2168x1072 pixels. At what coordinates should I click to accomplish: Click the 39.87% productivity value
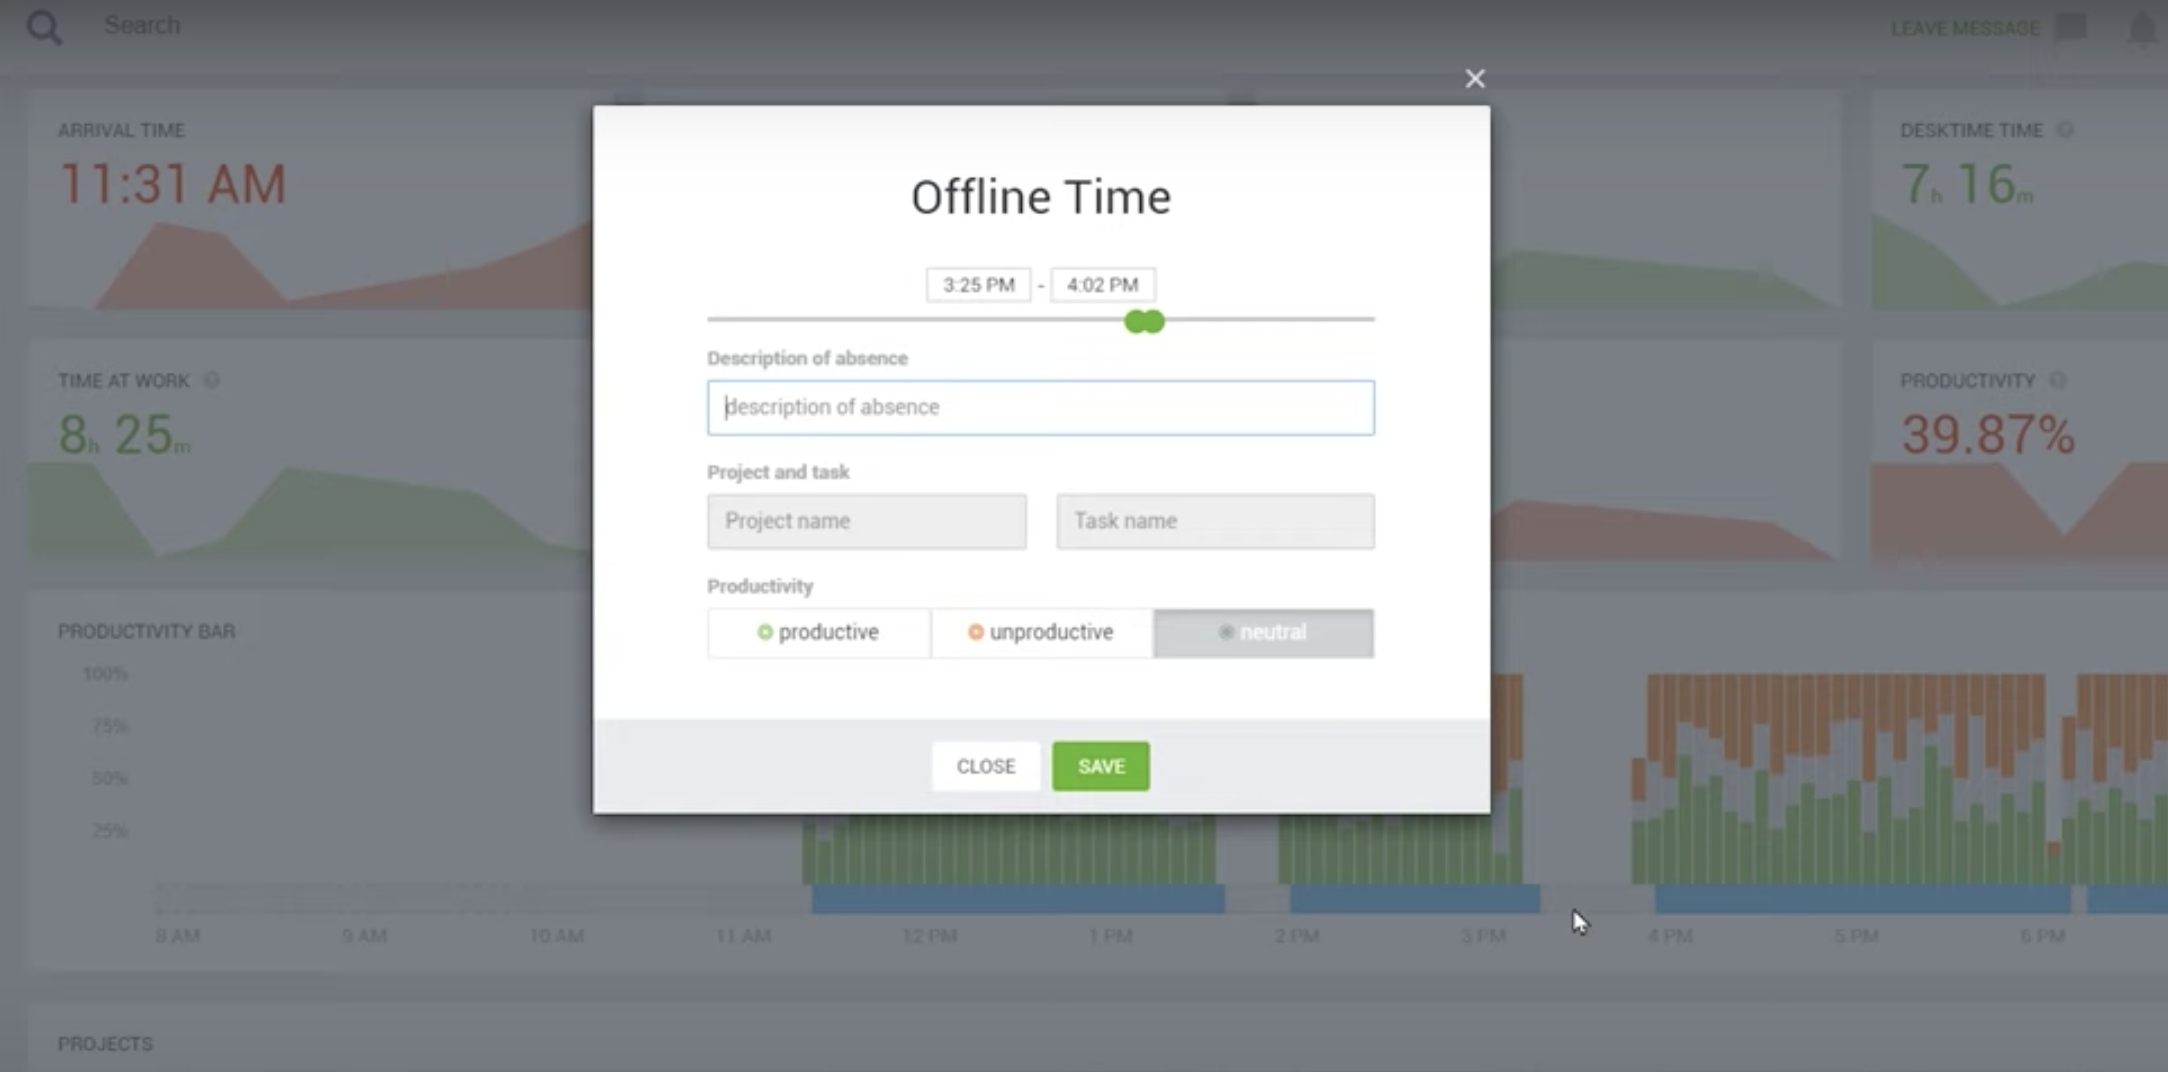(1988, 434)
